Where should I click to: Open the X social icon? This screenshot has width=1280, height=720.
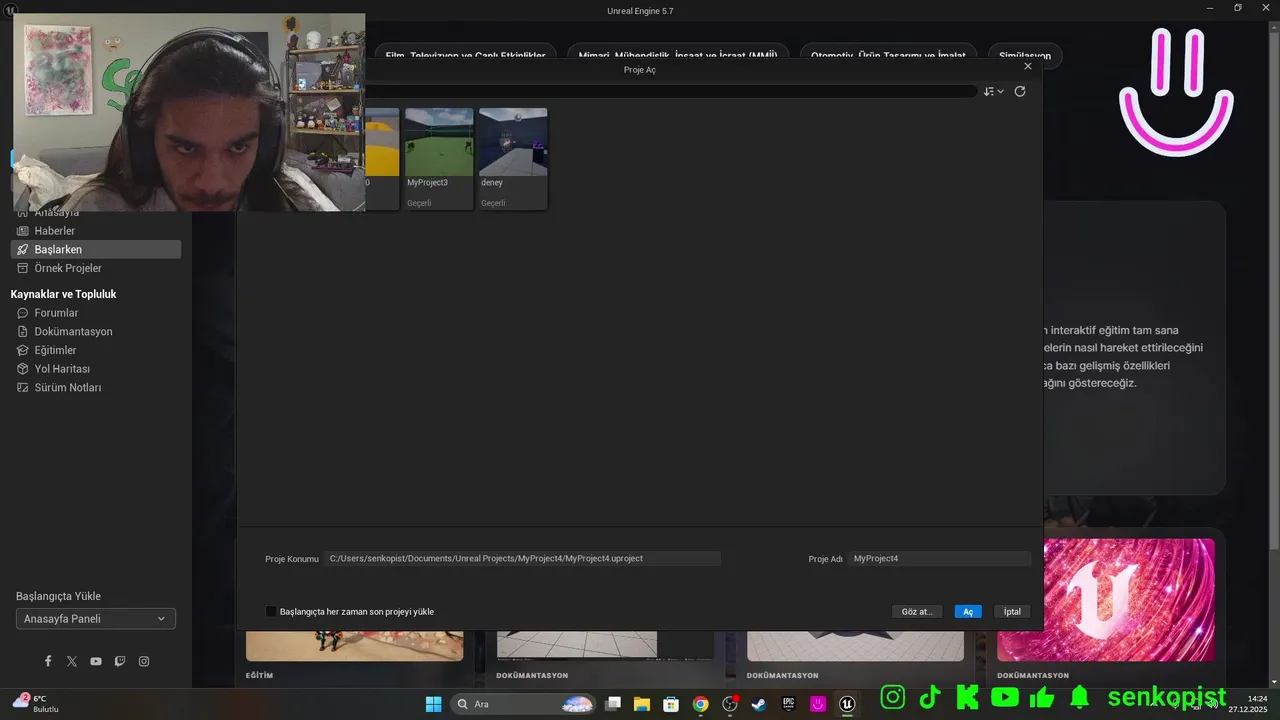72,661
